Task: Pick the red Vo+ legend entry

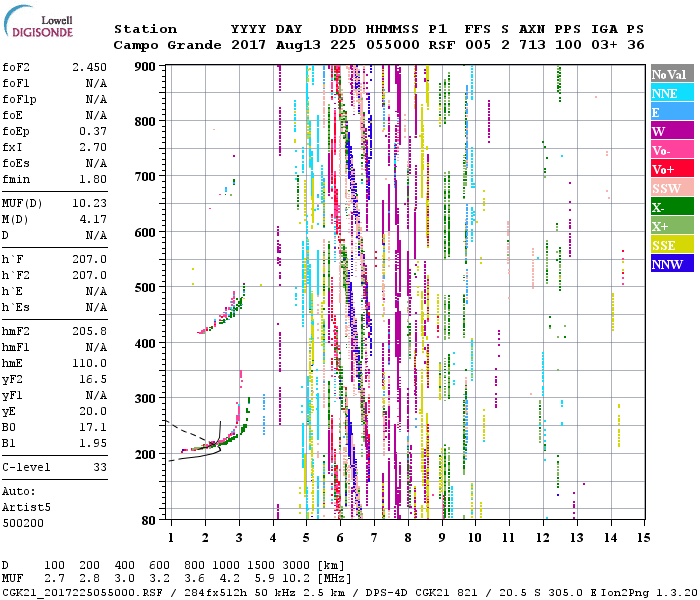Action: [x=670, y=169]
